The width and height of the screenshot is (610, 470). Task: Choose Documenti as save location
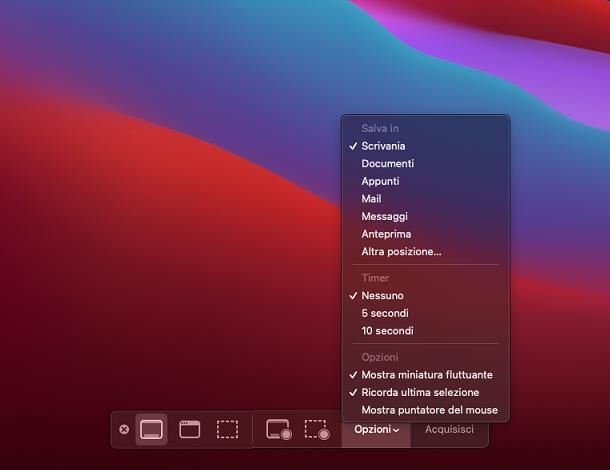(426, 164)
